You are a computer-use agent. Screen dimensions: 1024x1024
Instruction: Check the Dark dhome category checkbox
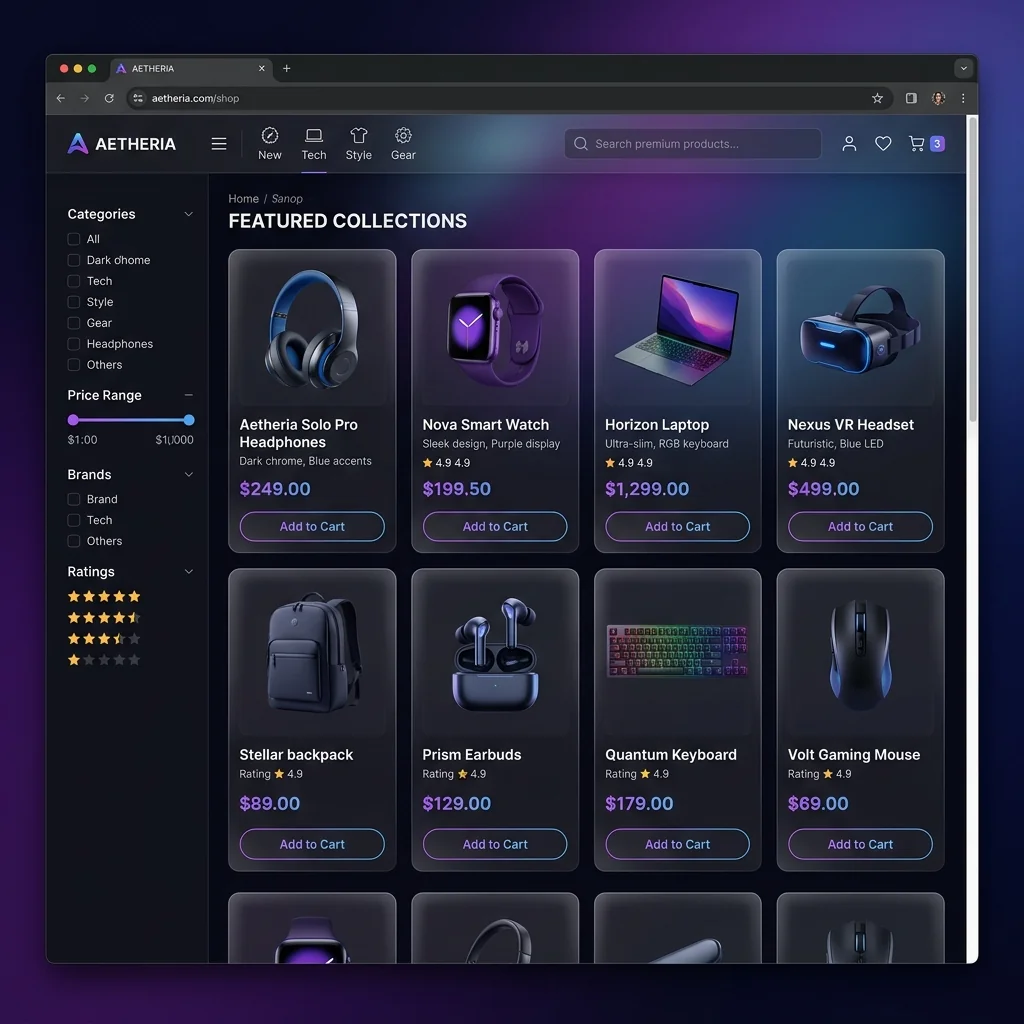(74, 260)
